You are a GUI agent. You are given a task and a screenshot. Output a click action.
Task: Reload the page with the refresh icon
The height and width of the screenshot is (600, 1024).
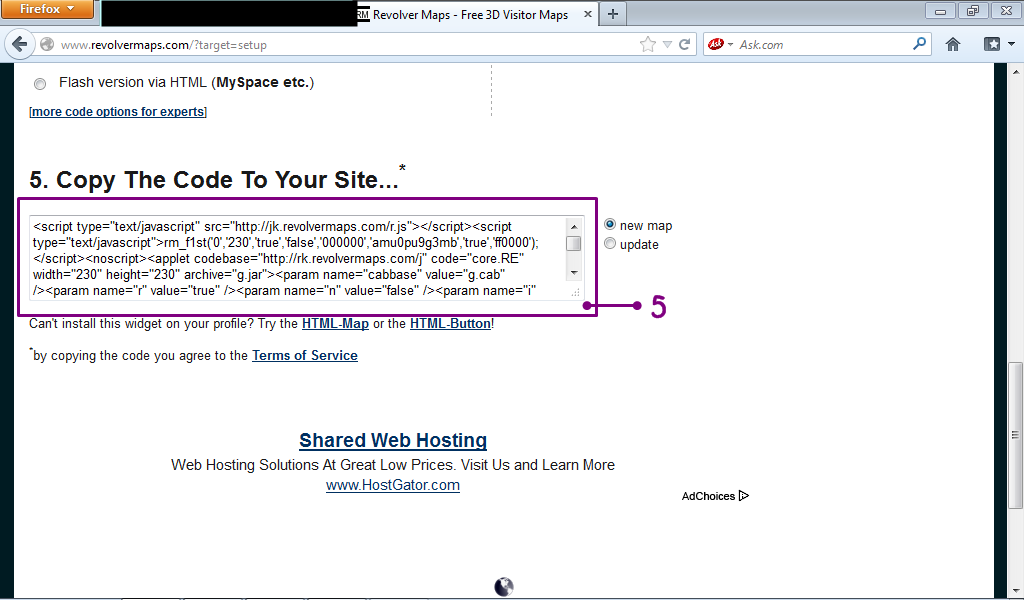click(684, 44)
